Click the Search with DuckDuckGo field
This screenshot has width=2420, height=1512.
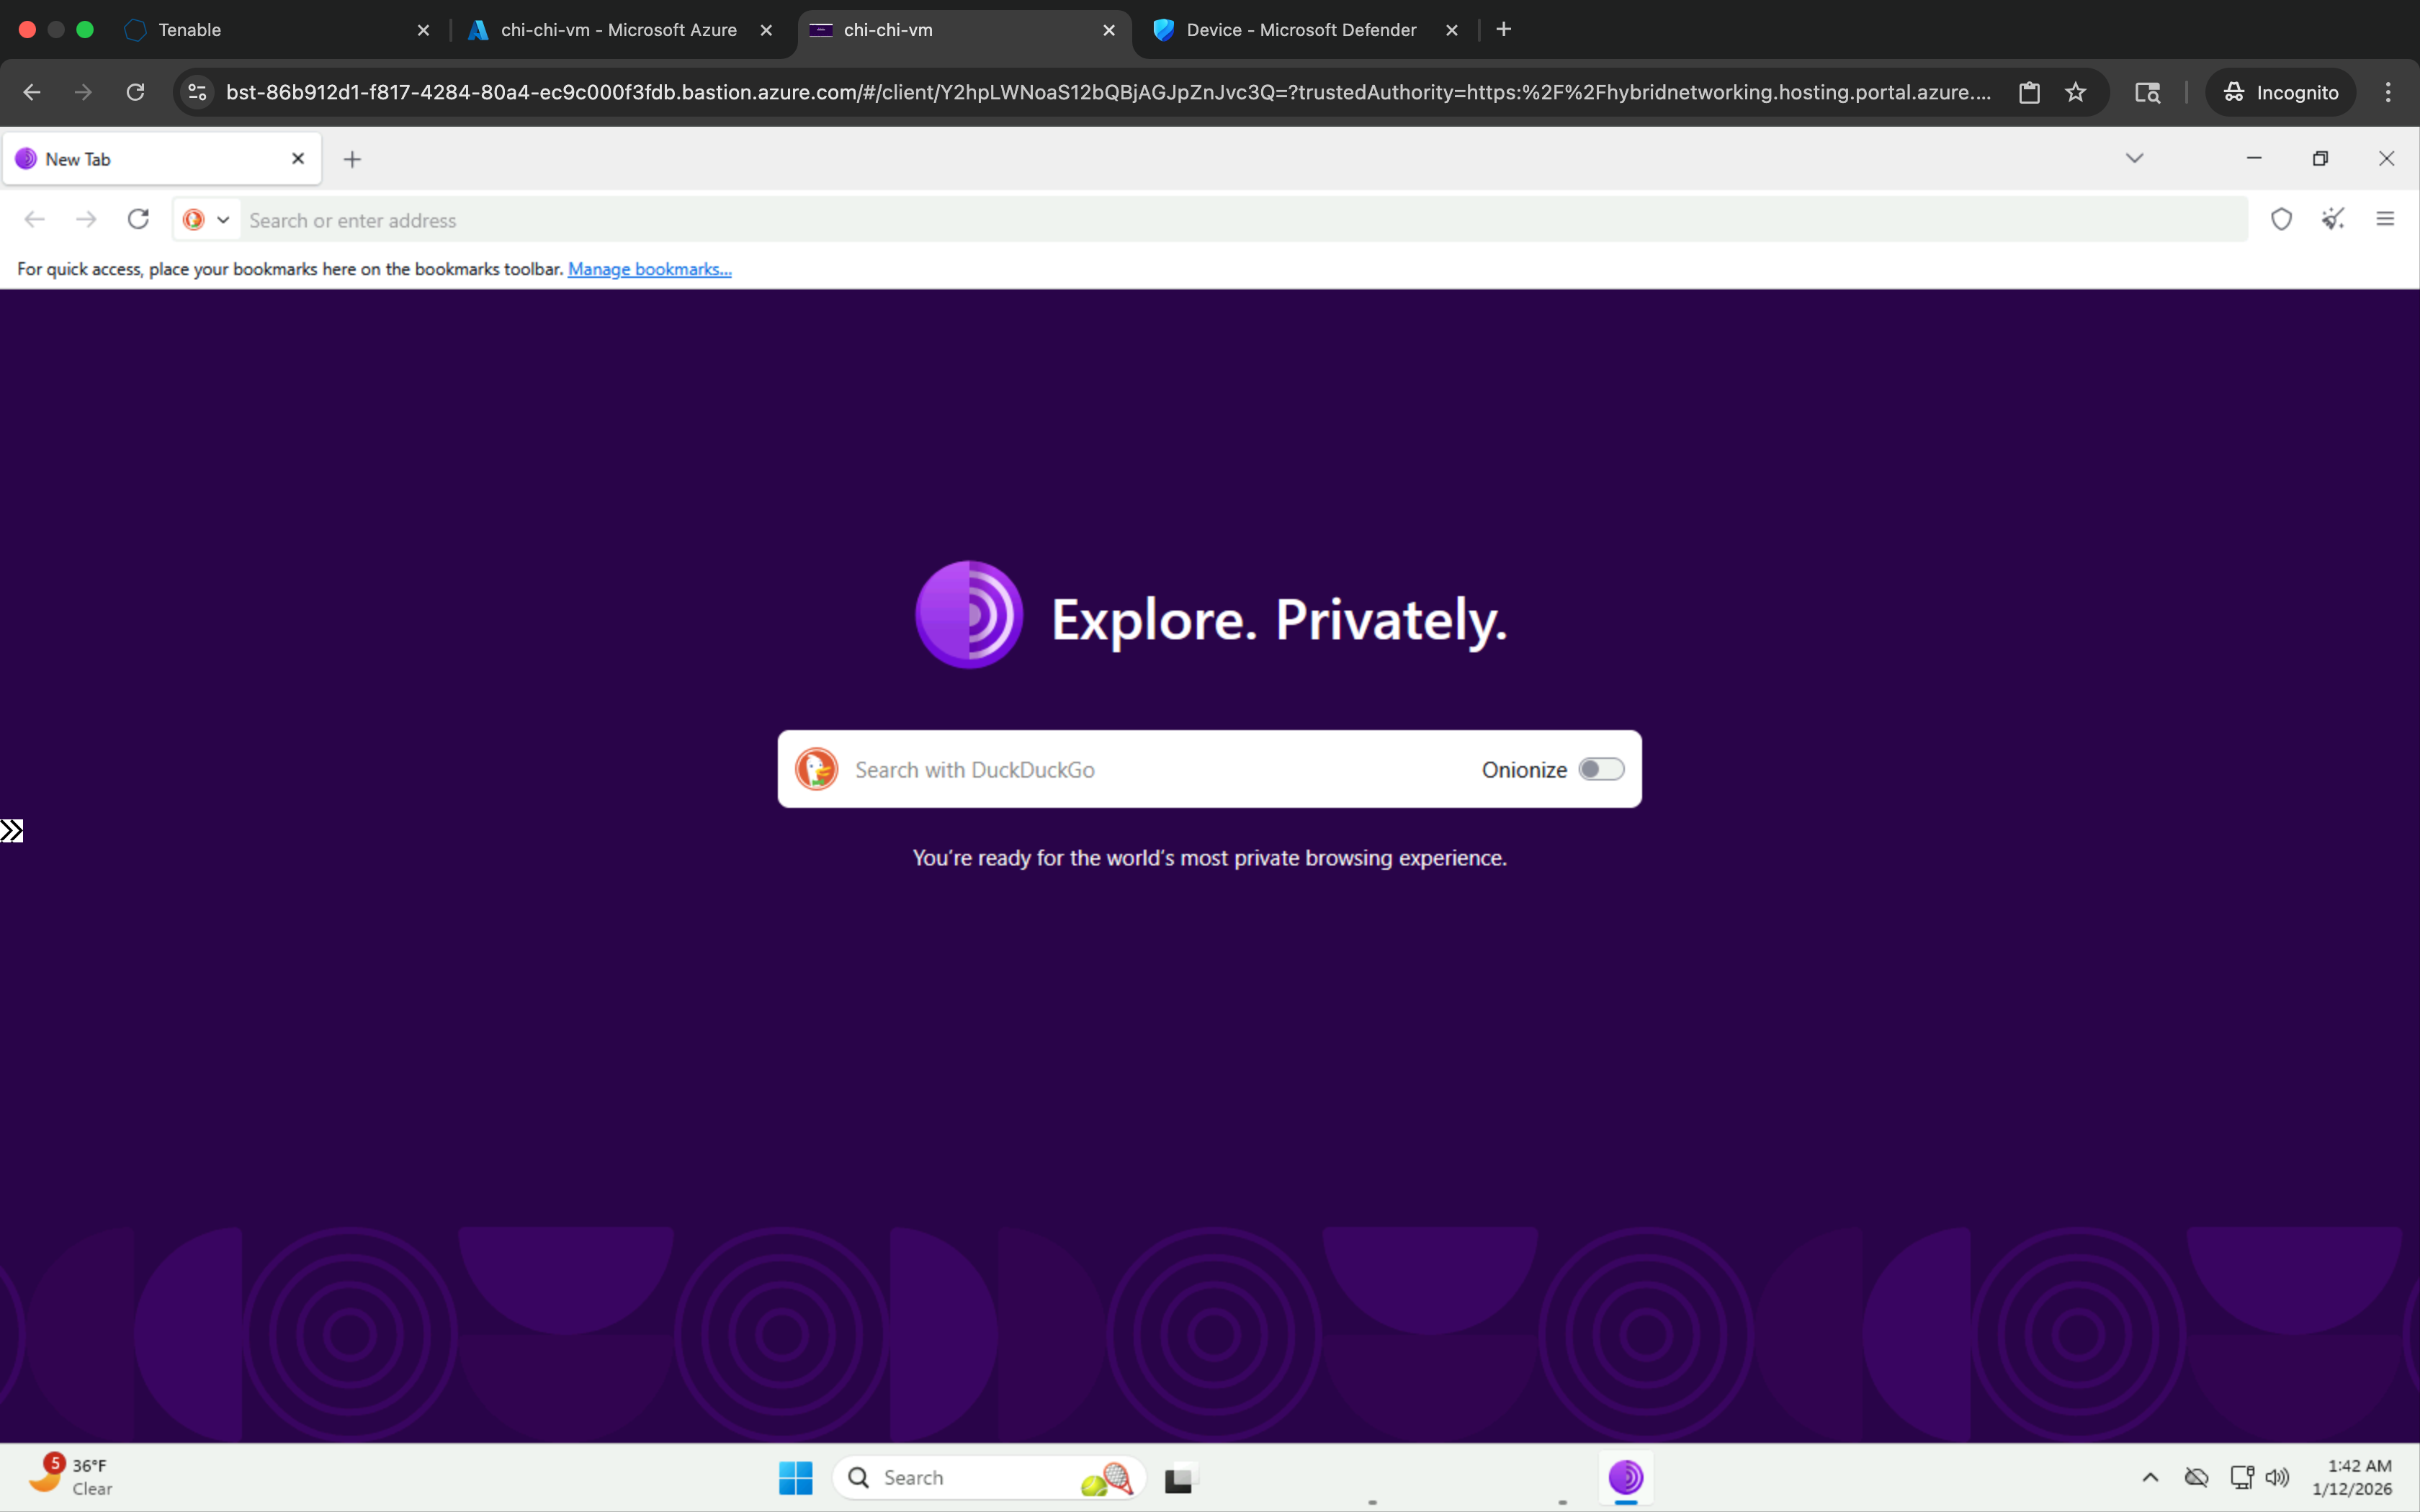coord(1209,769)
